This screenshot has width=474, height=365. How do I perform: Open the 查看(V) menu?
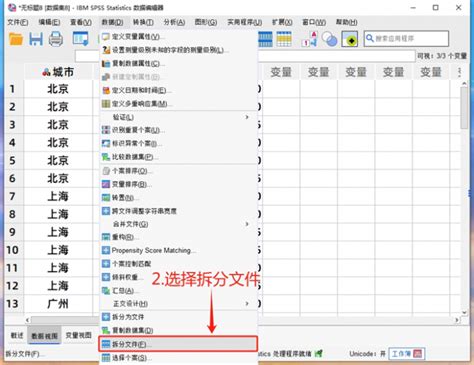81,22
